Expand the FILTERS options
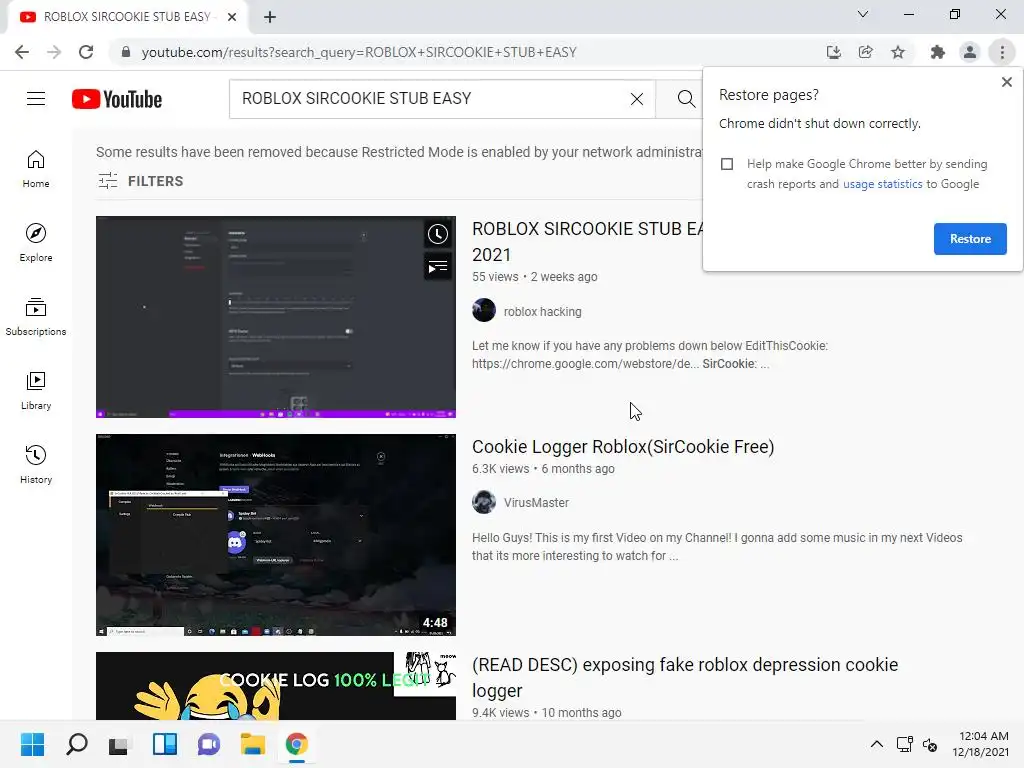This screenshot has width=1024, height=768. 140,181
